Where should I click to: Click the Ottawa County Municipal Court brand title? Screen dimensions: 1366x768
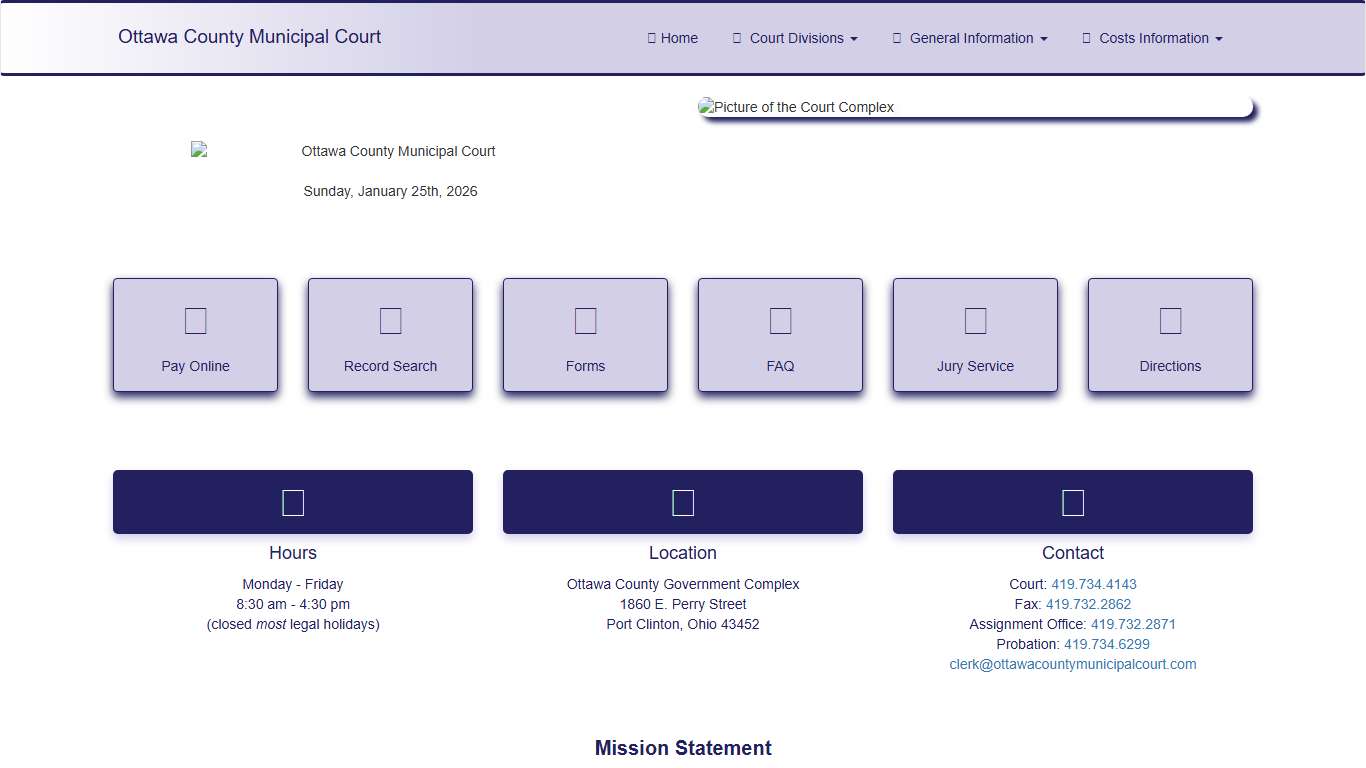(x=249, y=37)
